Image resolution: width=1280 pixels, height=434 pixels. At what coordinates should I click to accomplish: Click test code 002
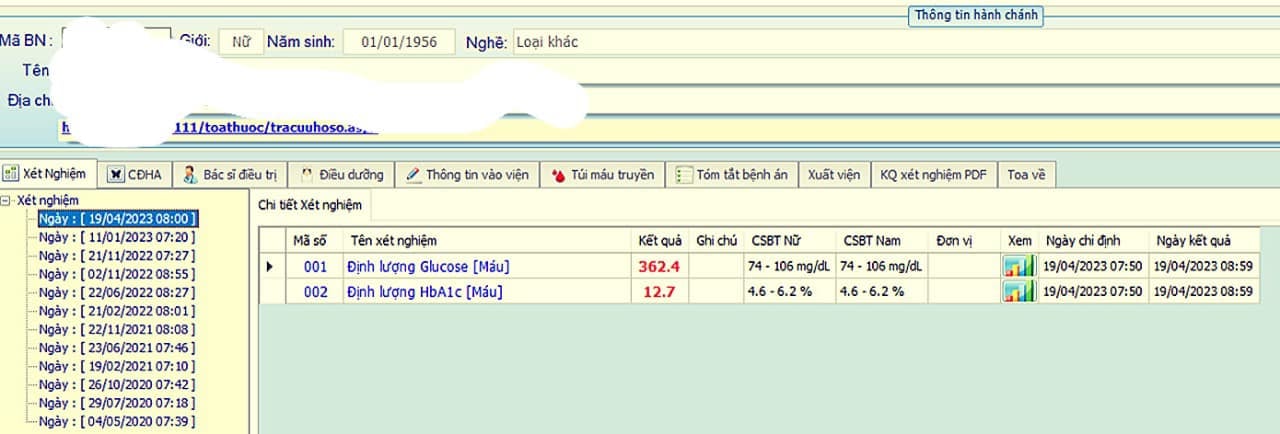pyautogui.click(x=315, y=292)
